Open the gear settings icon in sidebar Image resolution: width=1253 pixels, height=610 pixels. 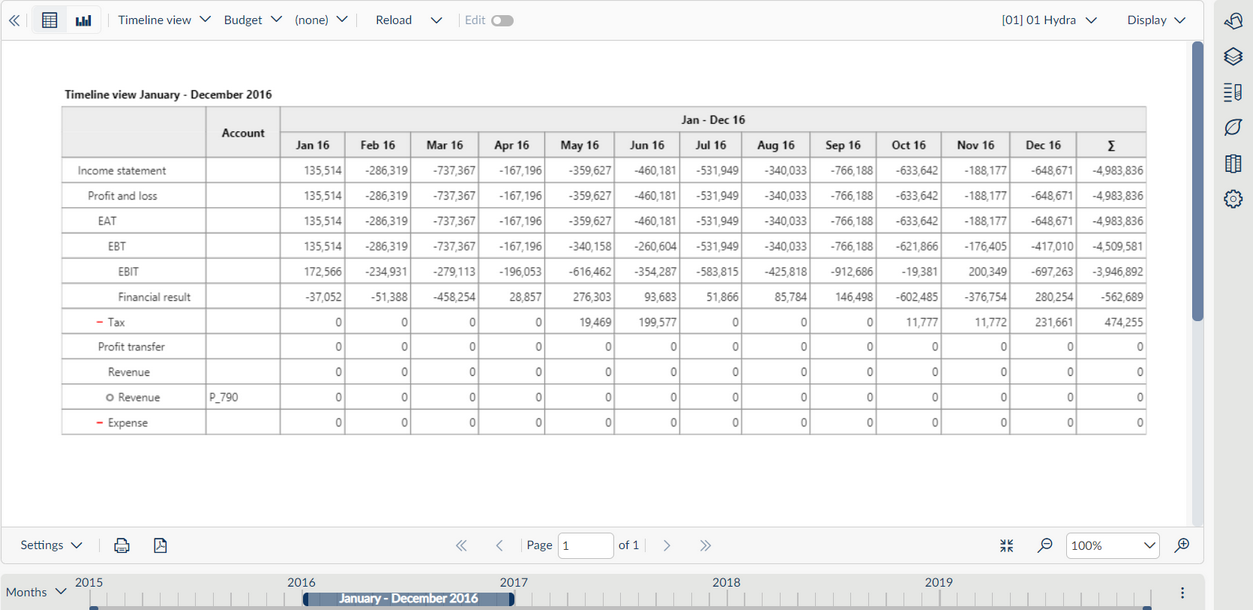point(1233,199)
